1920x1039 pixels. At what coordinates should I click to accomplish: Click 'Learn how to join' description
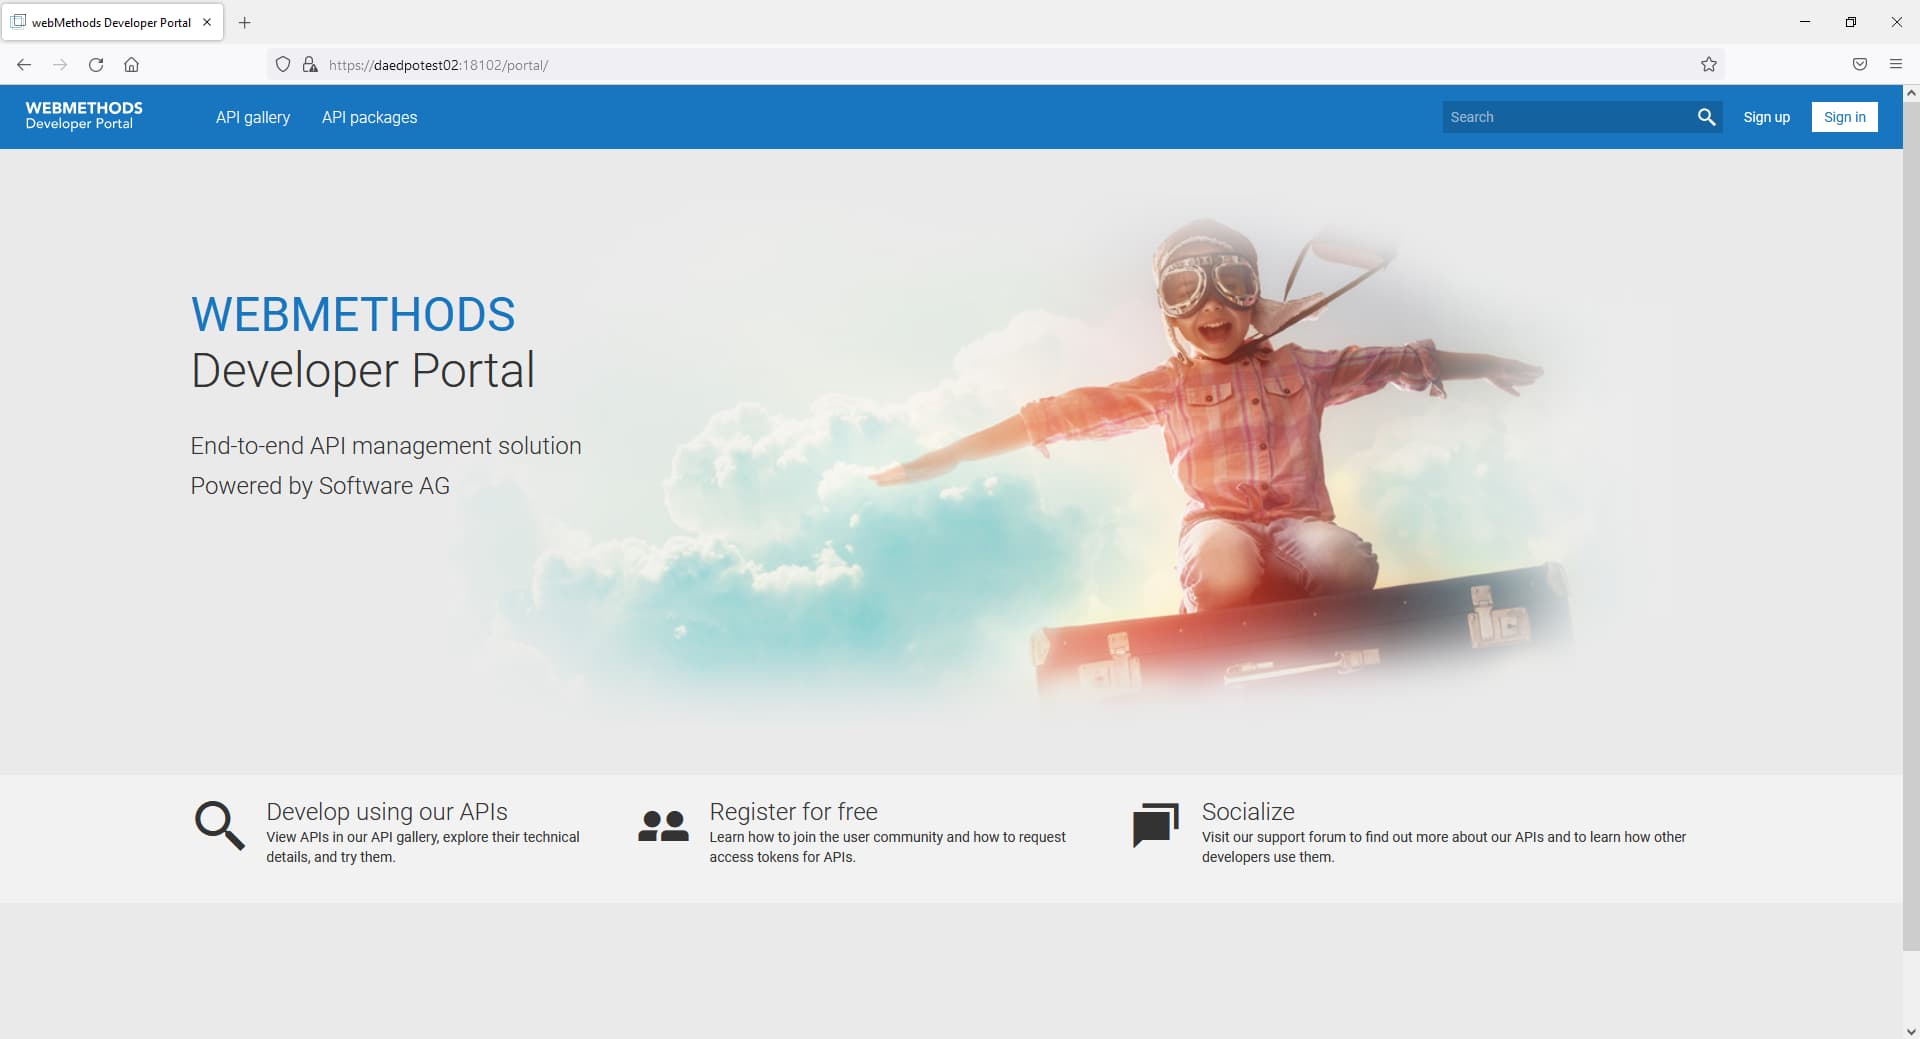tap(887, 847)
